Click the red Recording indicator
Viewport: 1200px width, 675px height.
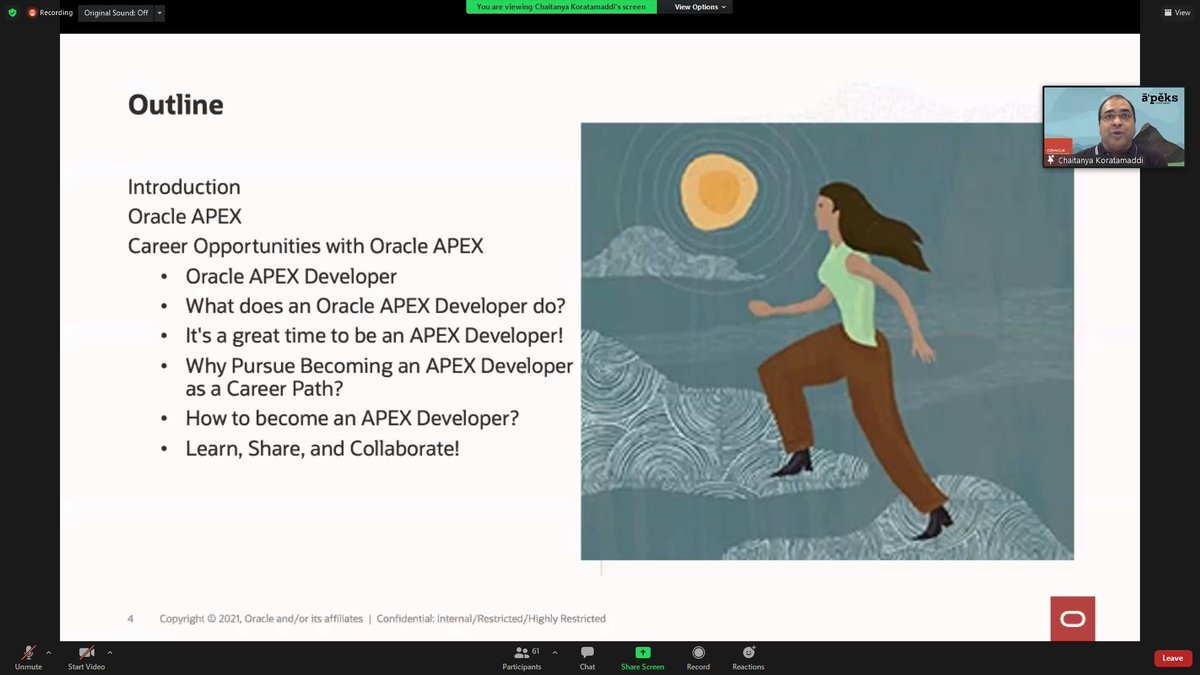click(50, 13)
